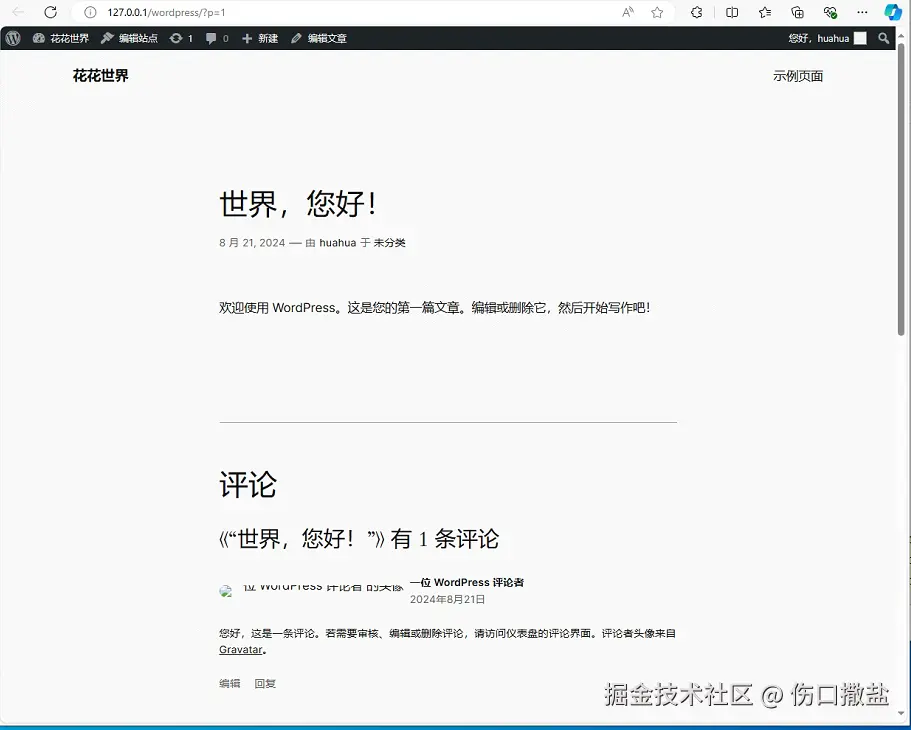Launch Copilot sidebar icon
The width and height of the screenshot is (911, 730).
pos(893,12)
